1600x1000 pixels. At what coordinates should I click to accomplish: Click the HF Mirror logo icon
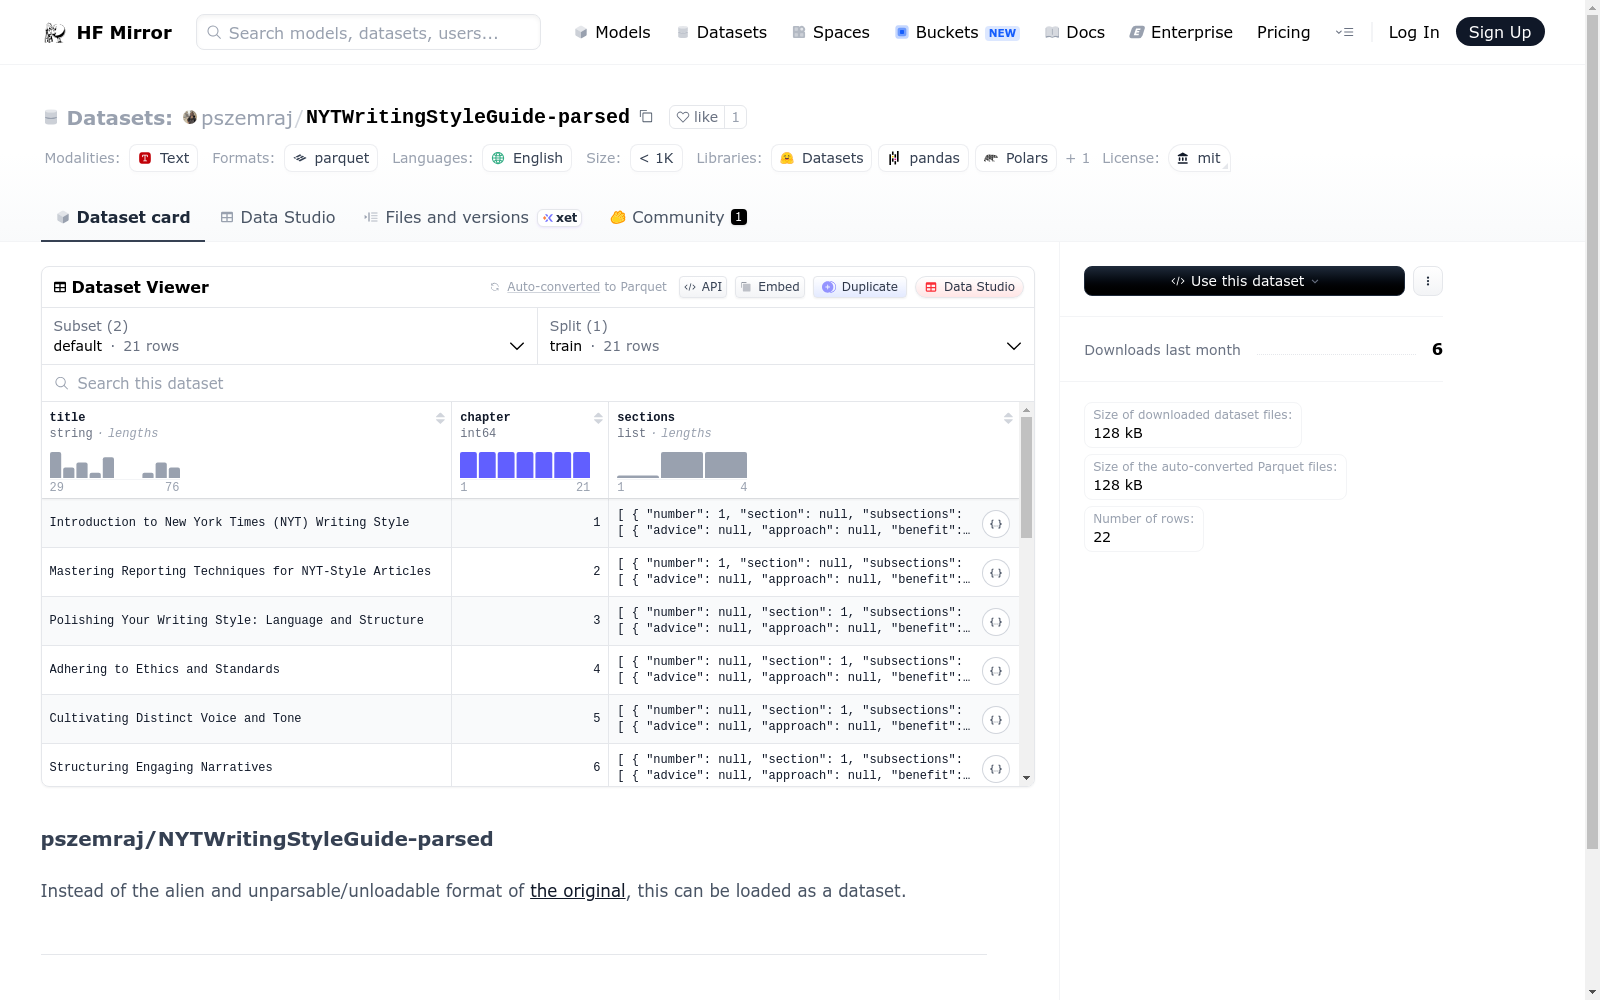[x=55, y=33]
